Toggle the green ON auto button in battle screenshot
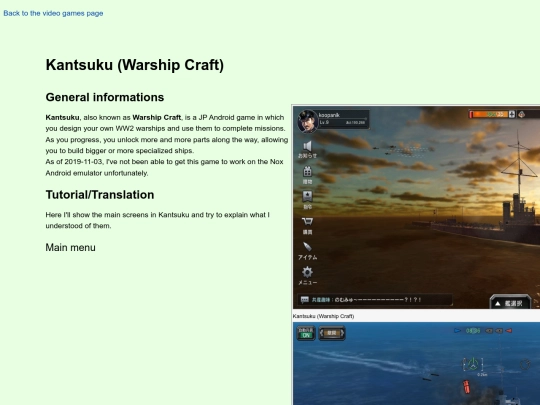 306,333
